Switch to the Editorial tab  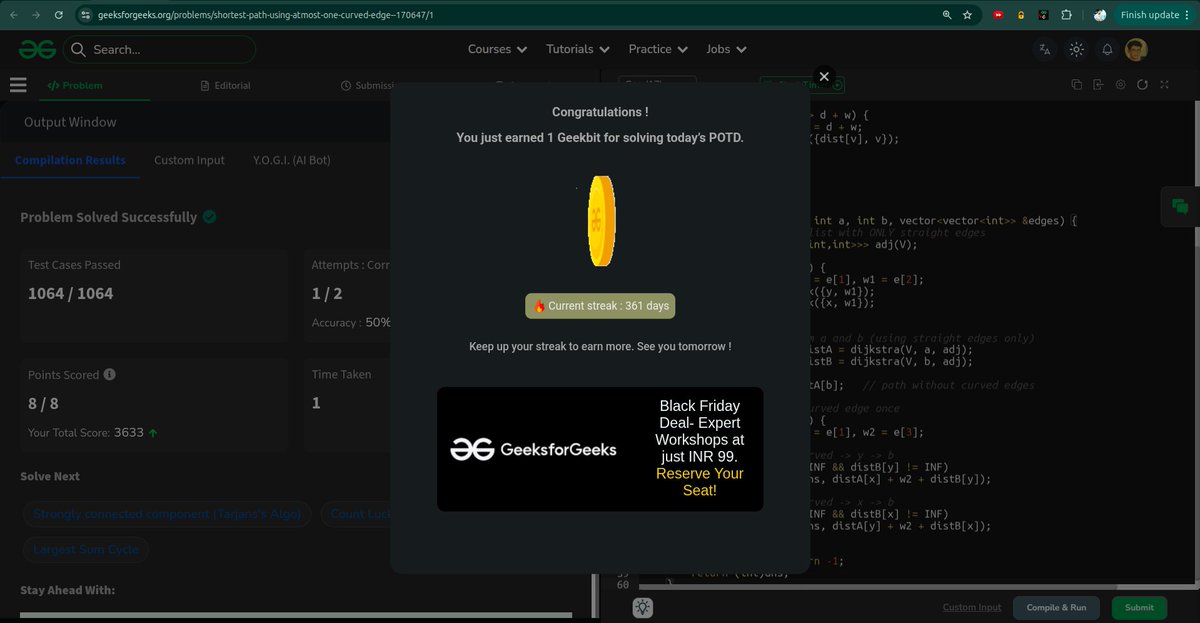coord(226,85)
